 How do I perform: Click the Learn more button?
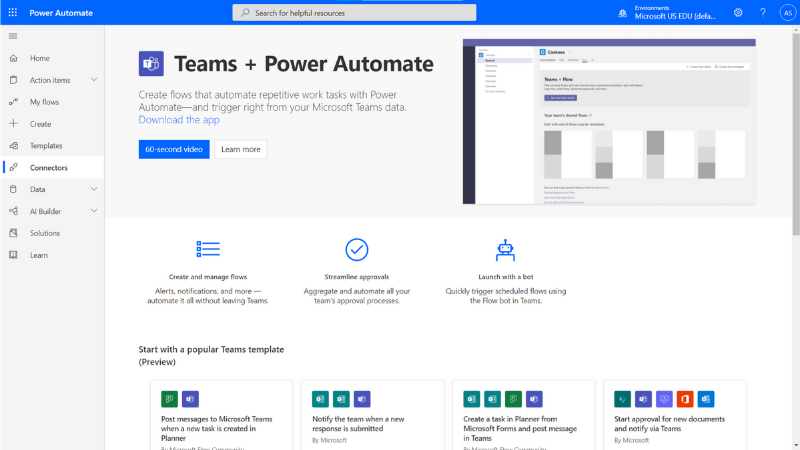point(241,149)
